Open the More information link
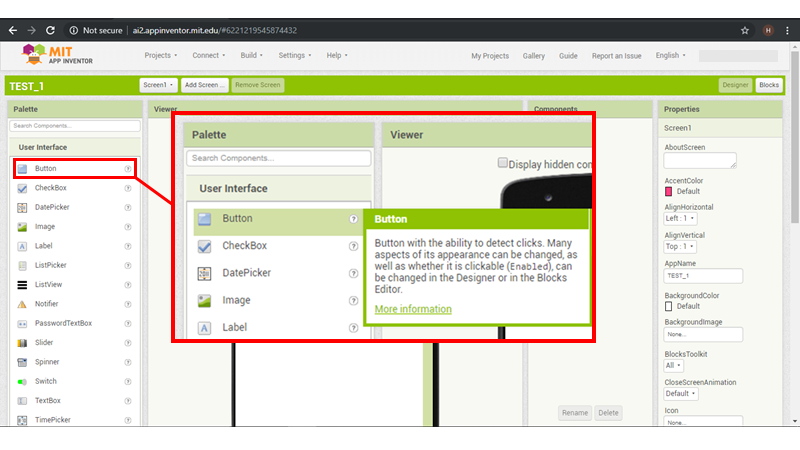The image size is (800, 450). coord(413,309)
